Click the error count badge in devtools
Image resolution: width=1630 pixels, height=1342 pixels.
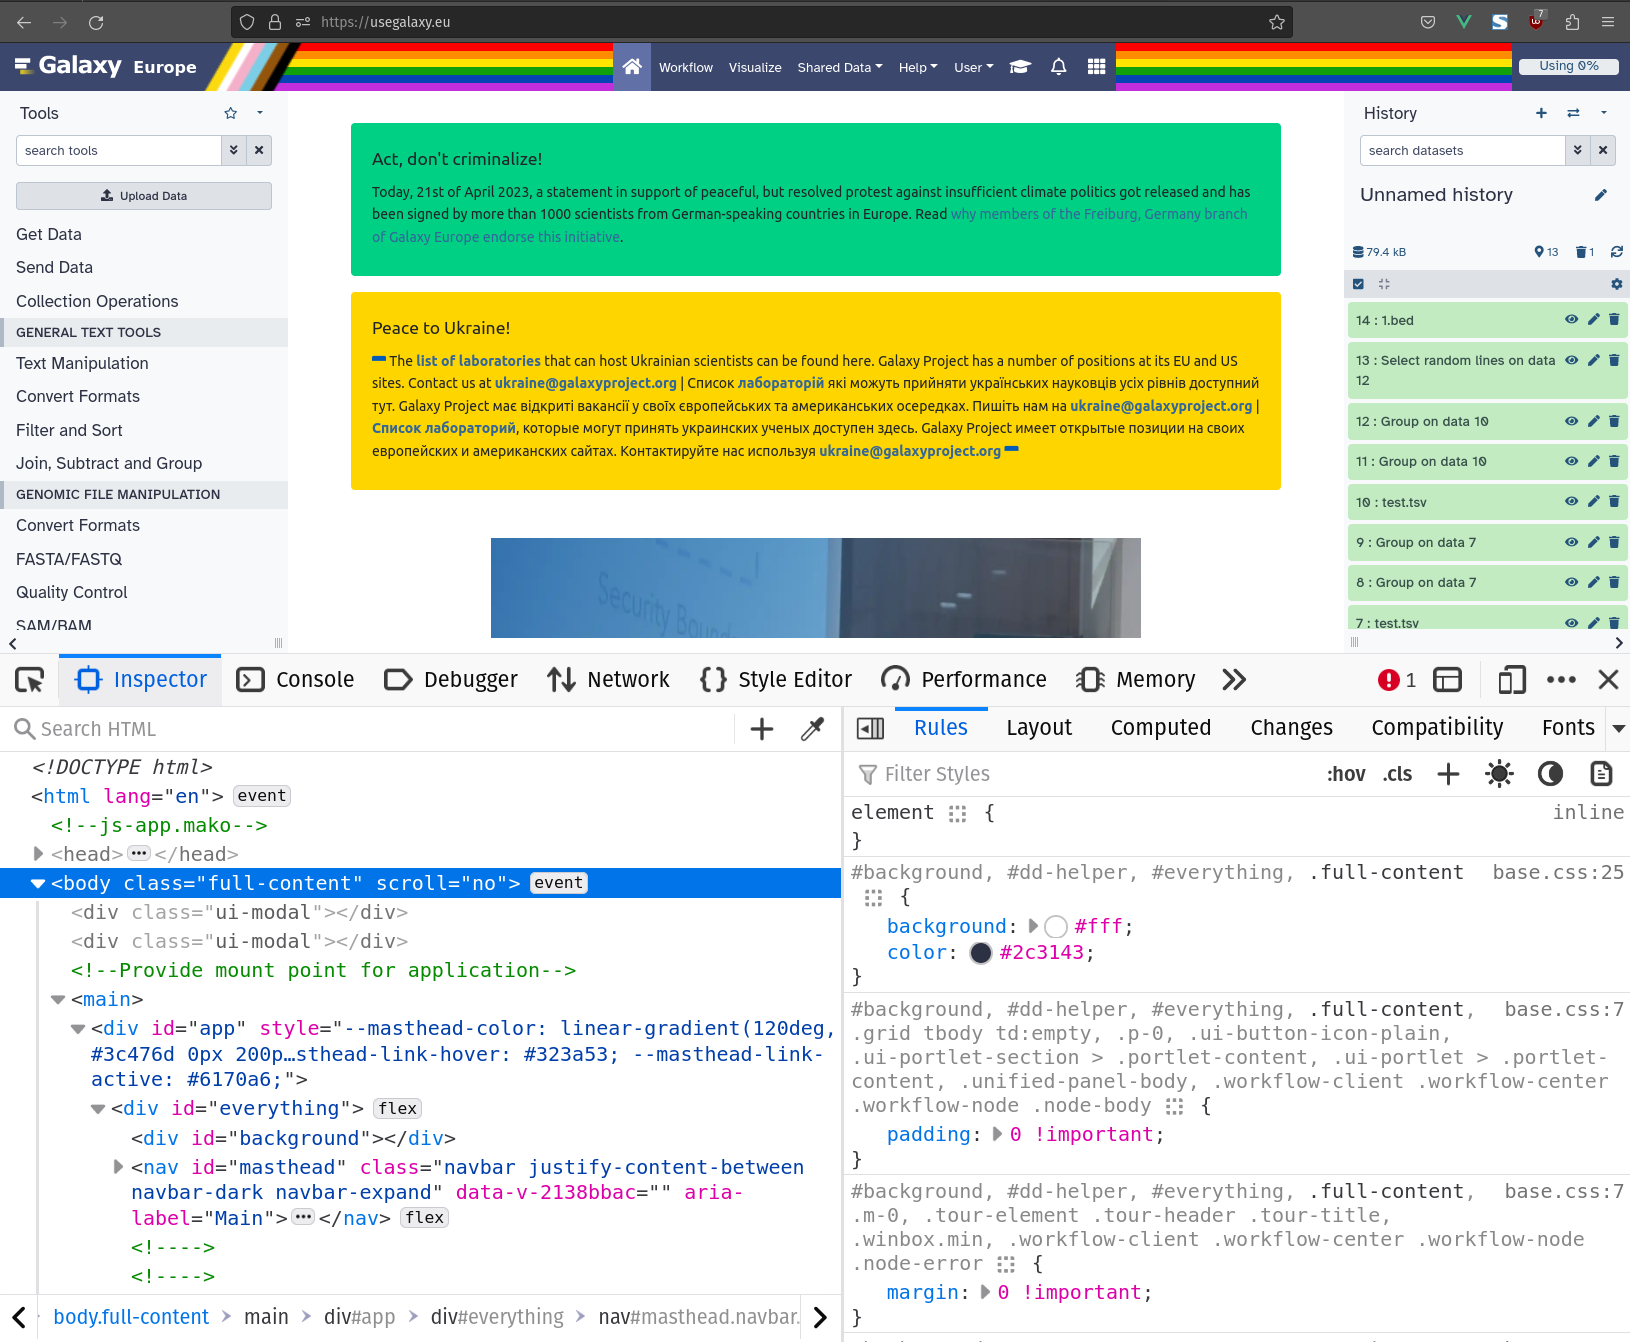(x=1397, y=680)
